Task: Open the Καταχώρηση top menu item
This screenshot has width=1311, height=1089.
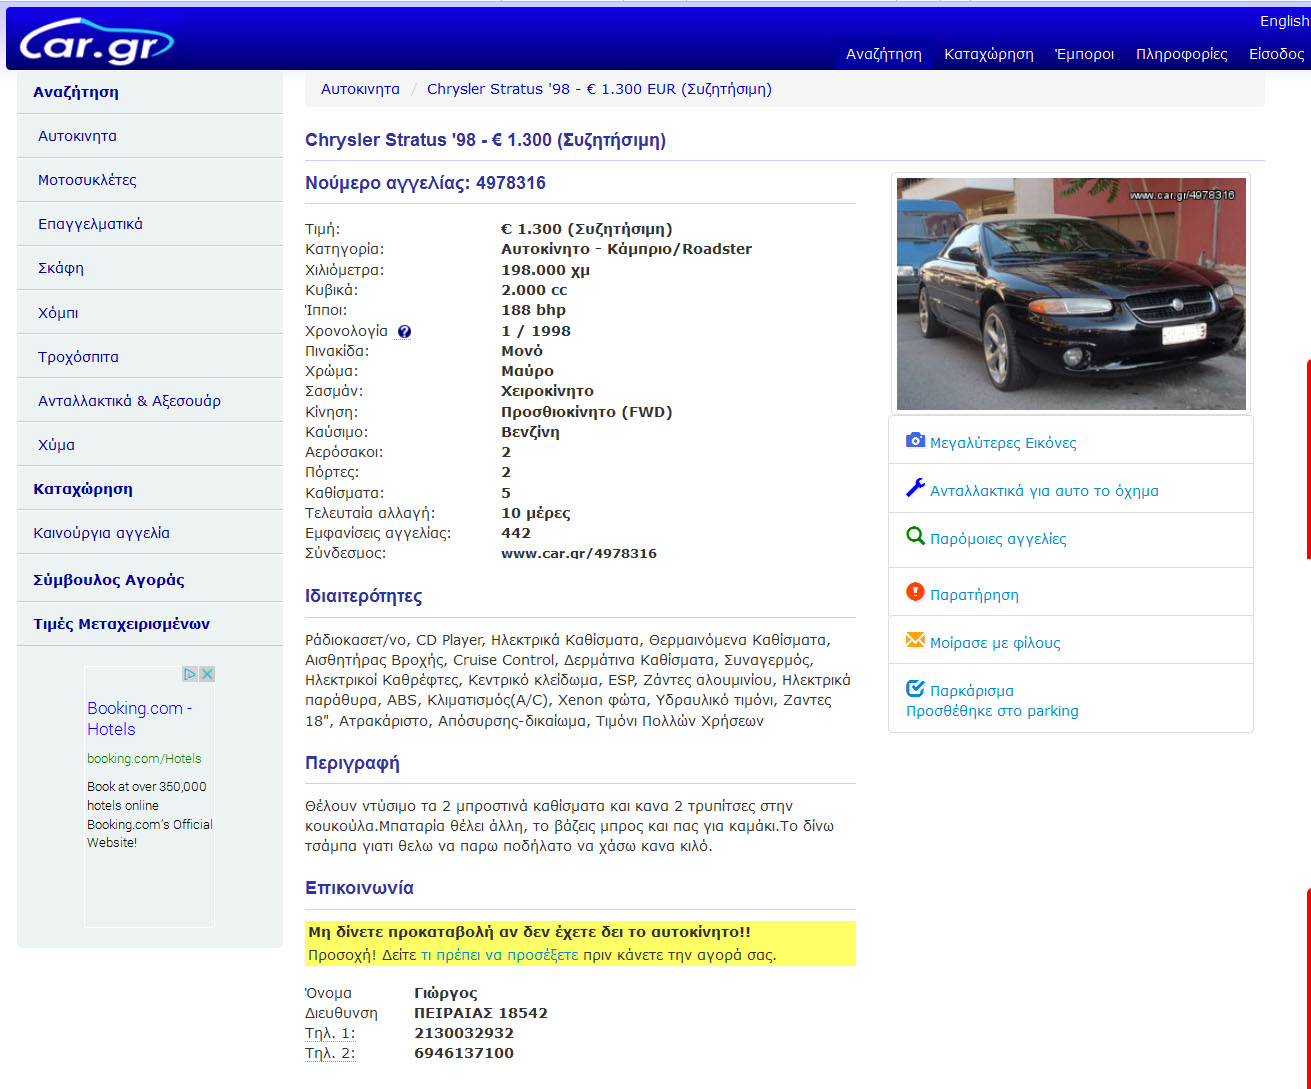Action: pyautogui.click(x=988, y=54)
